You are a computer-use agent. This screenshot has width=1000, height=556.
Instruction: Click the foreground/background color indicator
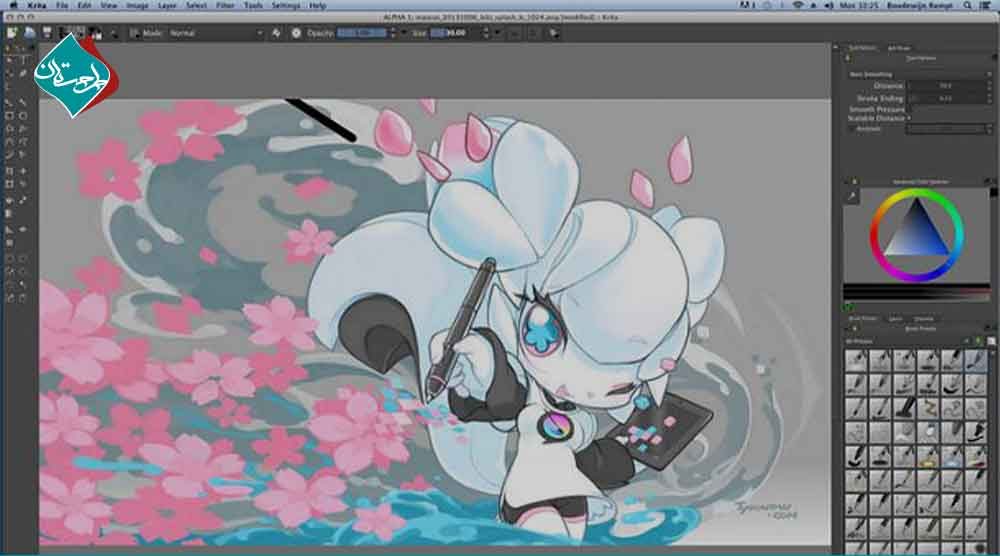coord(95,33)
